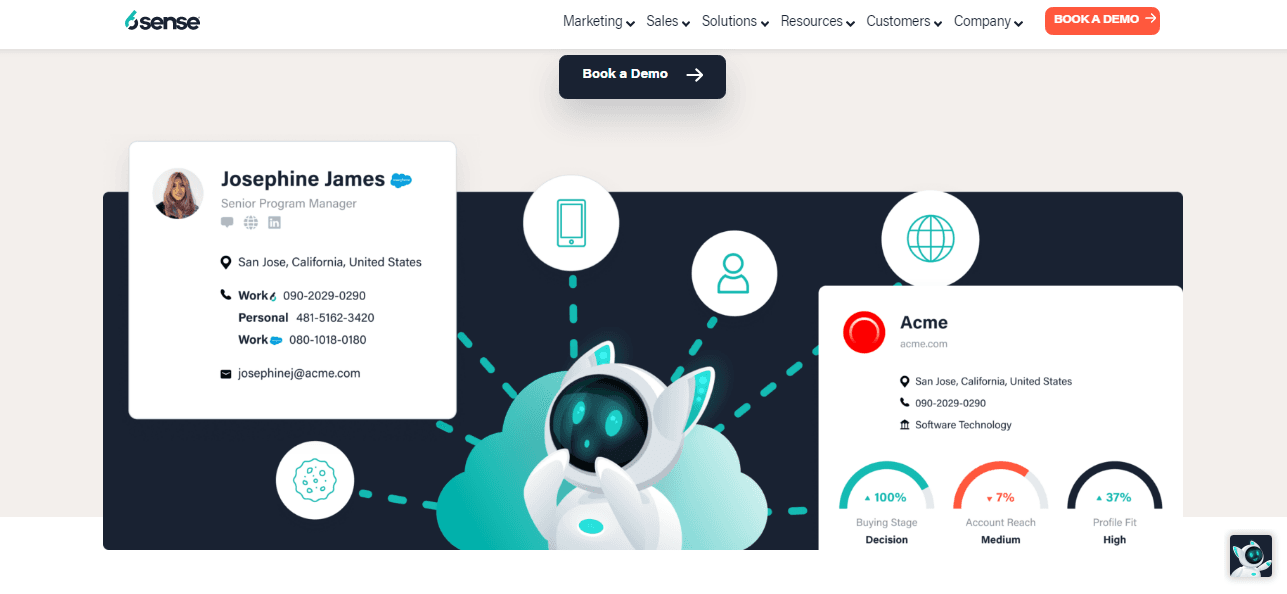Click the red Acme company logo
Image resolution: width=1287 pixels, height=594 pixels.
864,332
